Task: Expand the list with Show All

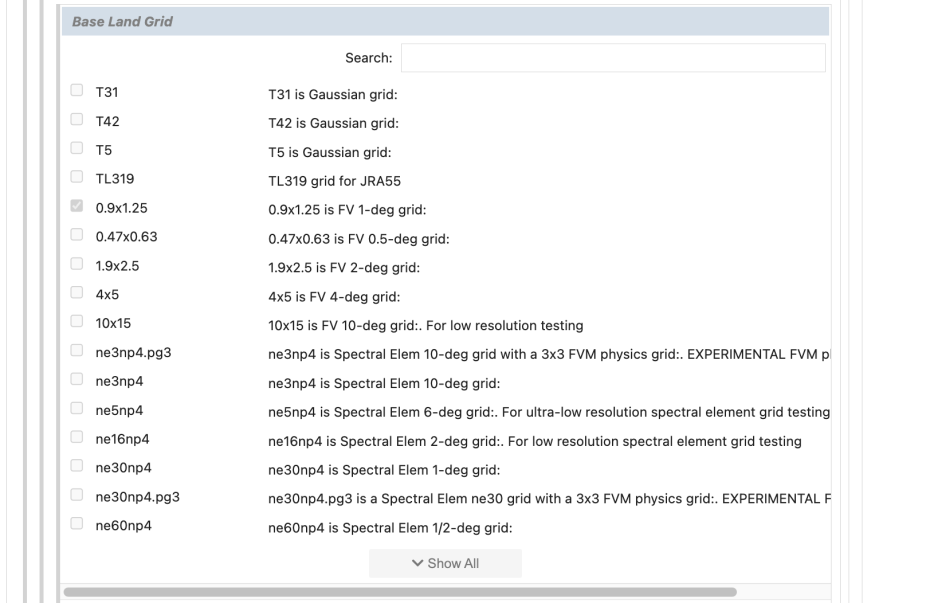Action: [x=445, y=563]
